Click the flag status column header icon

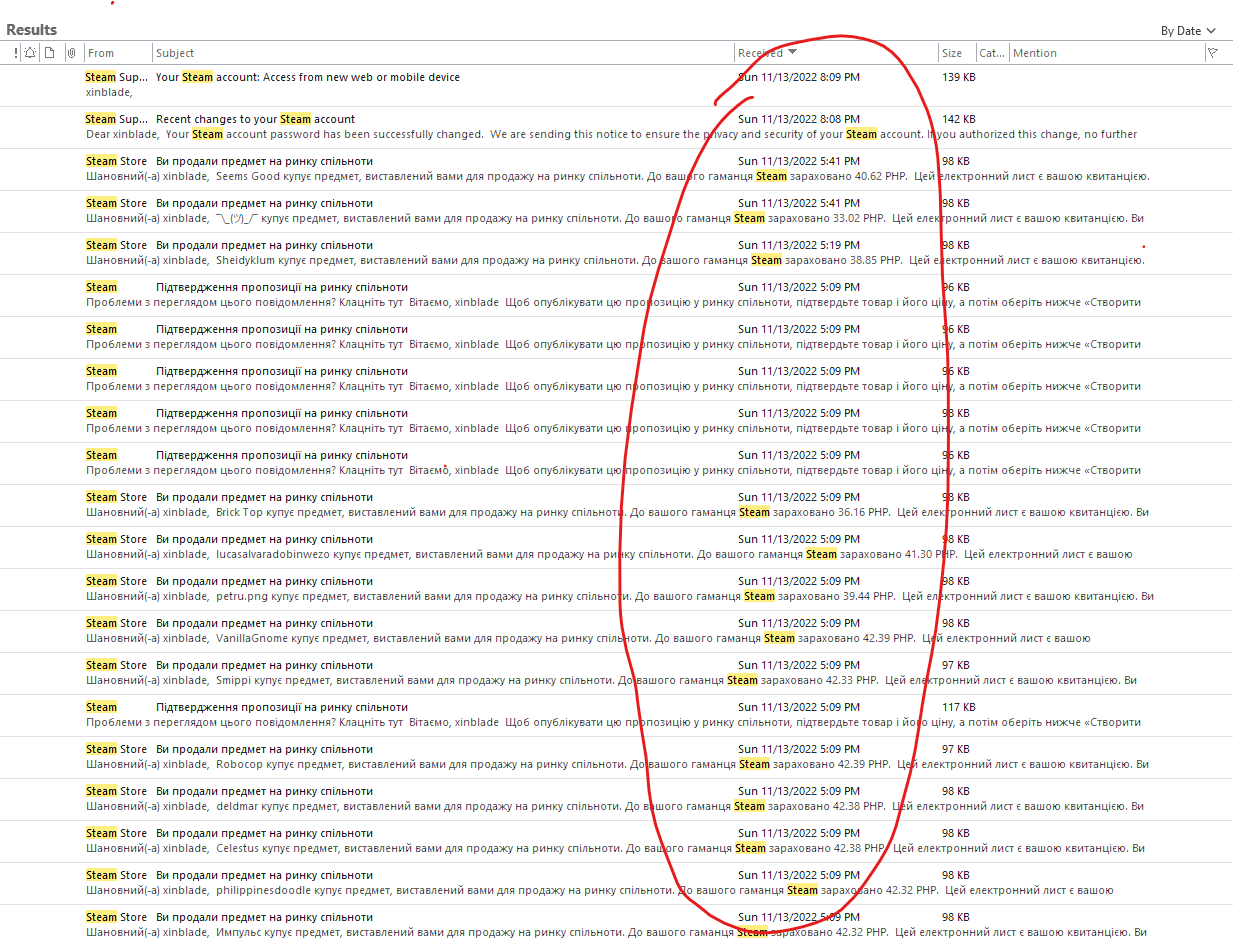(x=1215, y=52)
